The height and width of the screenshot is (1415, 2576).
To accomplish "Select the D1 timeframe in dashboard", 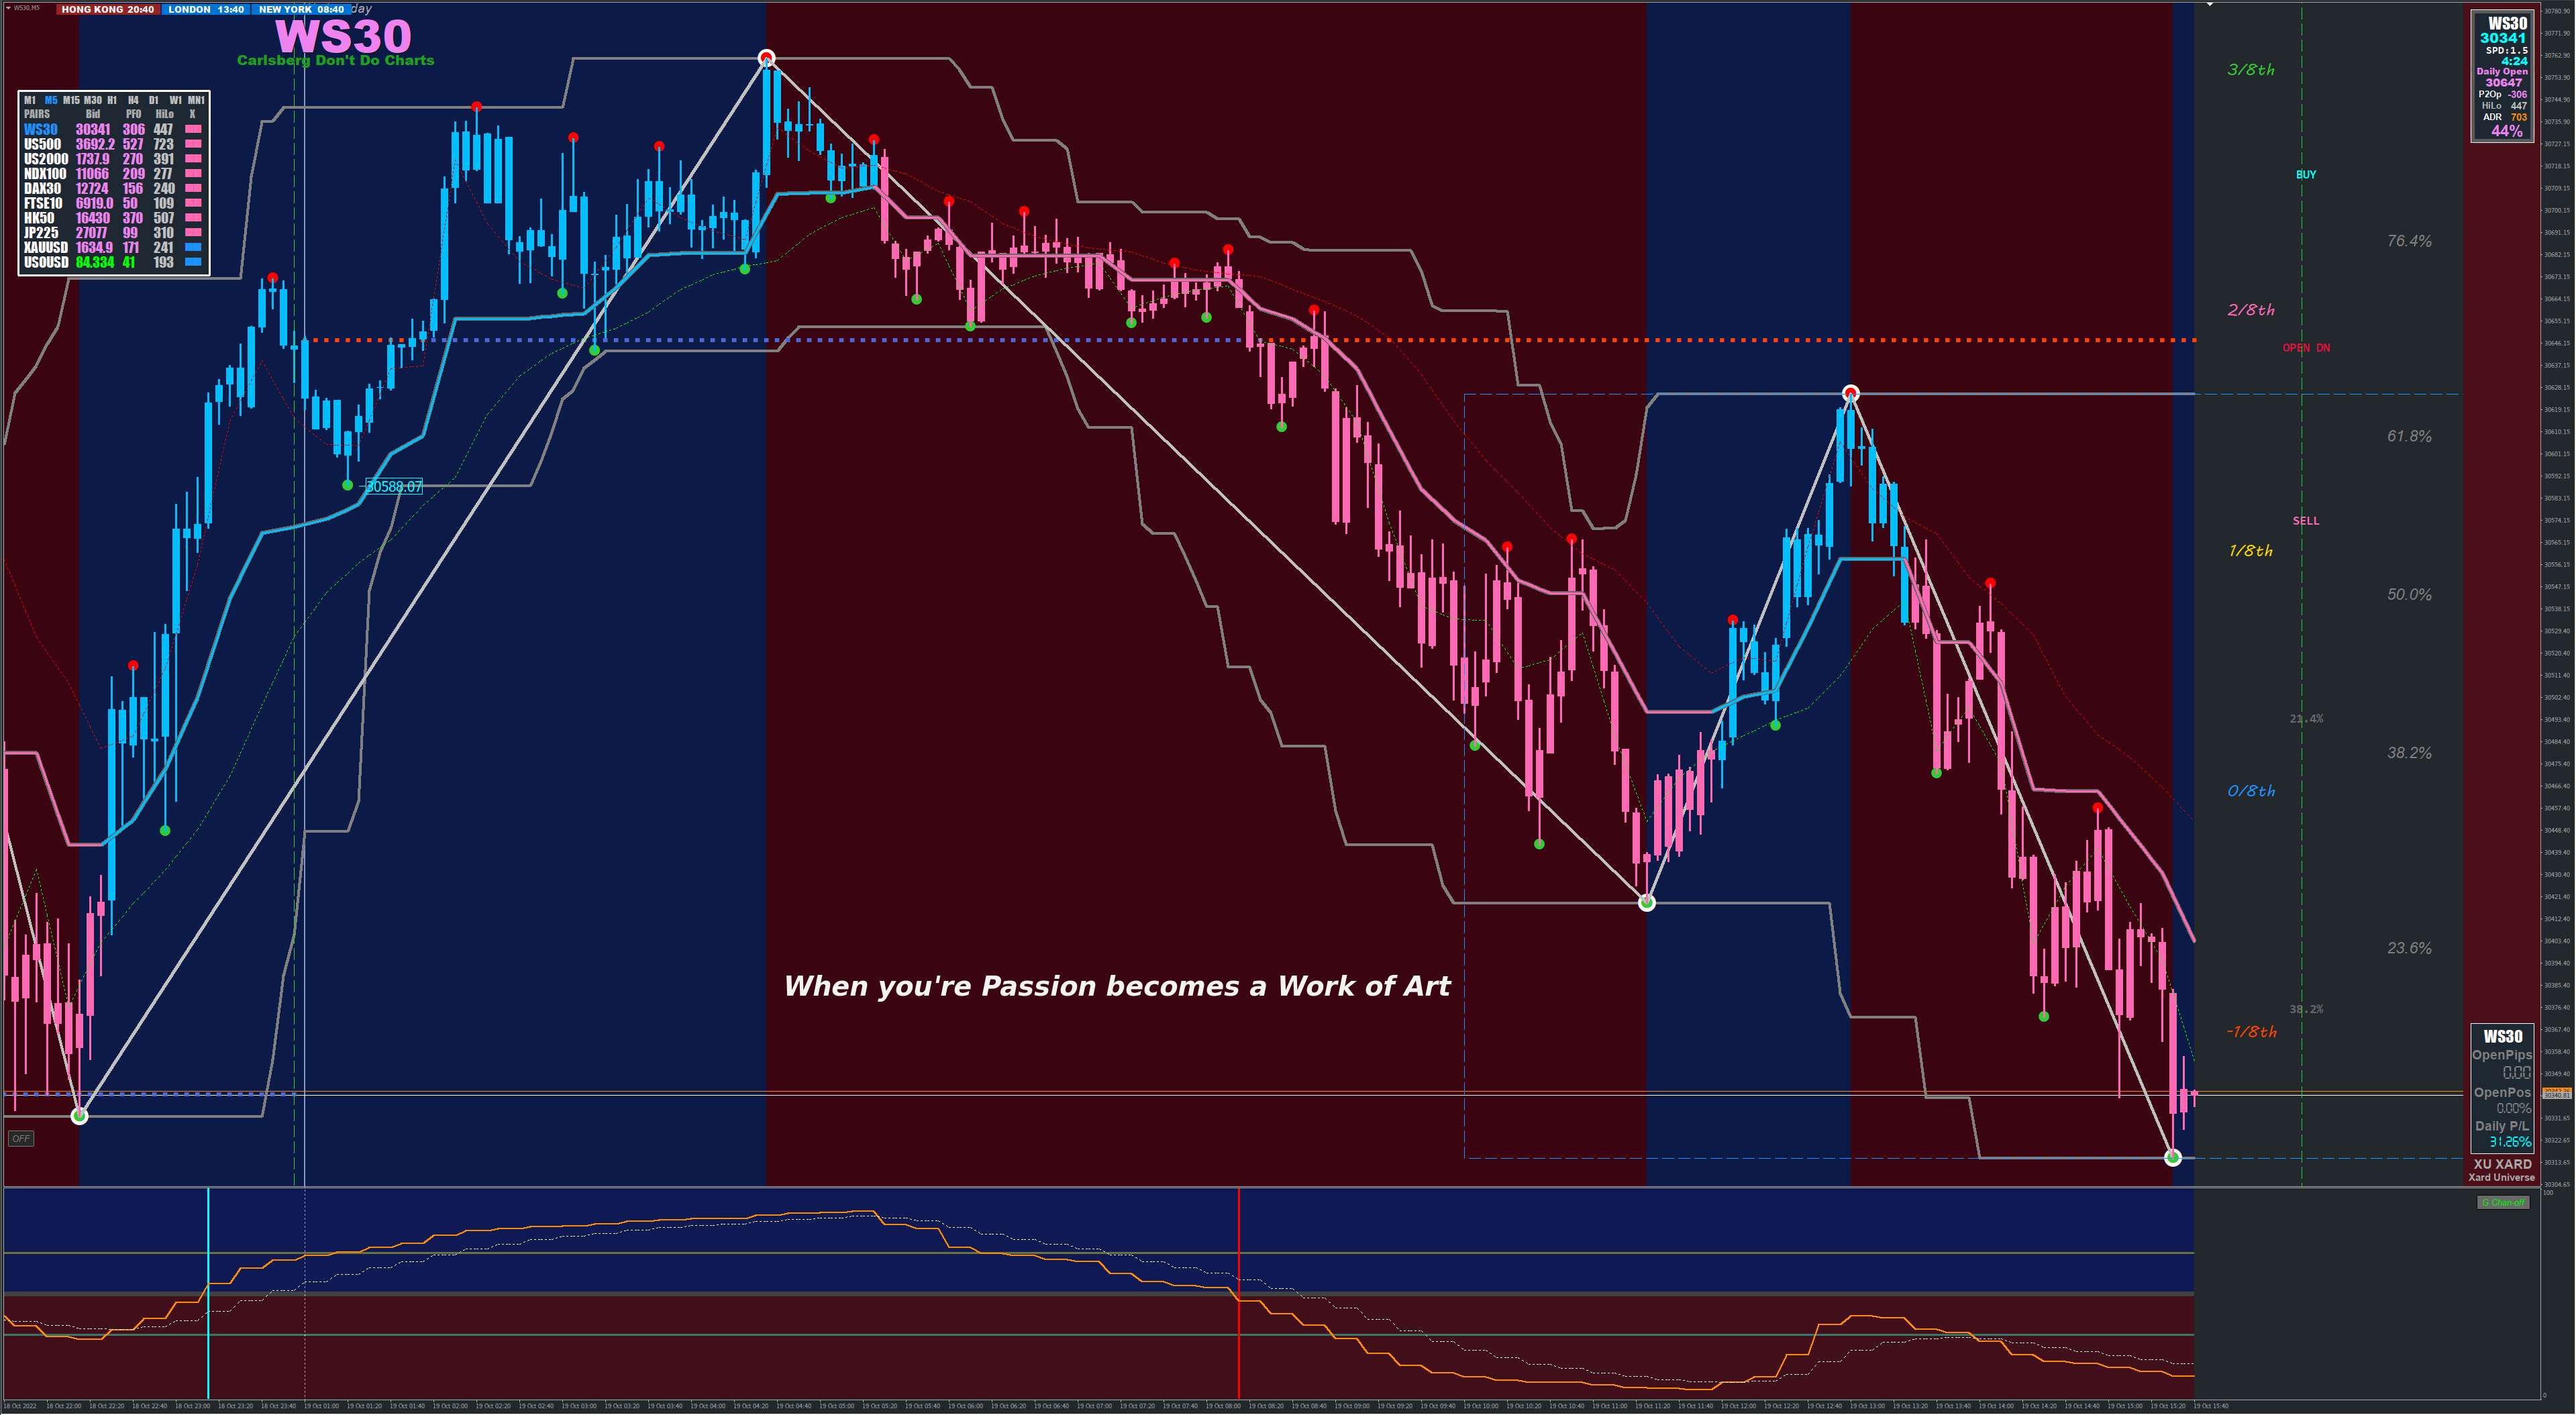I will pyautogui.click(x=153, y=100).
